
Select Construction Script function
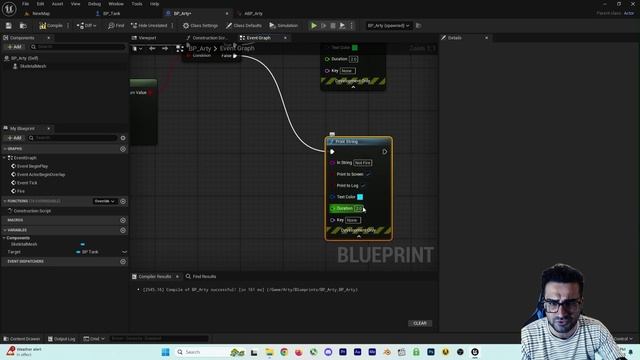(x=32, y=211)
